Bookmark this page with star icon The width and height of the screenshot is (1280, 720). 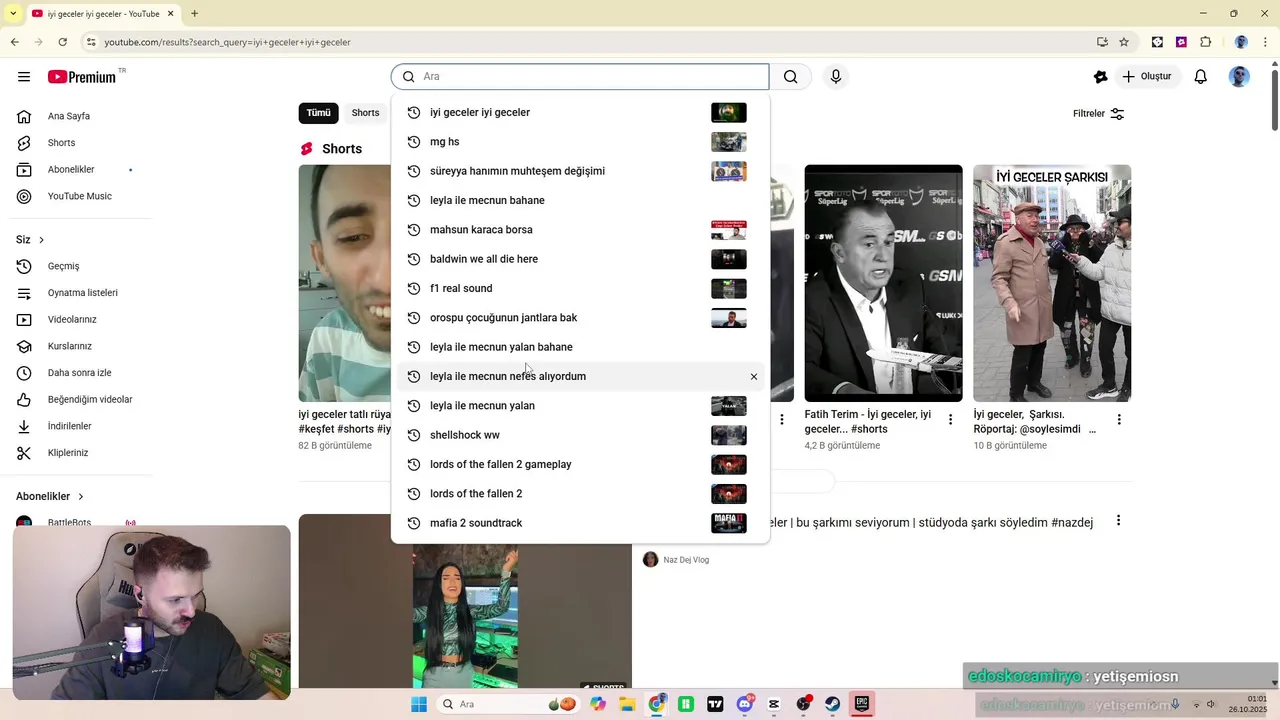coord(1124,42)
